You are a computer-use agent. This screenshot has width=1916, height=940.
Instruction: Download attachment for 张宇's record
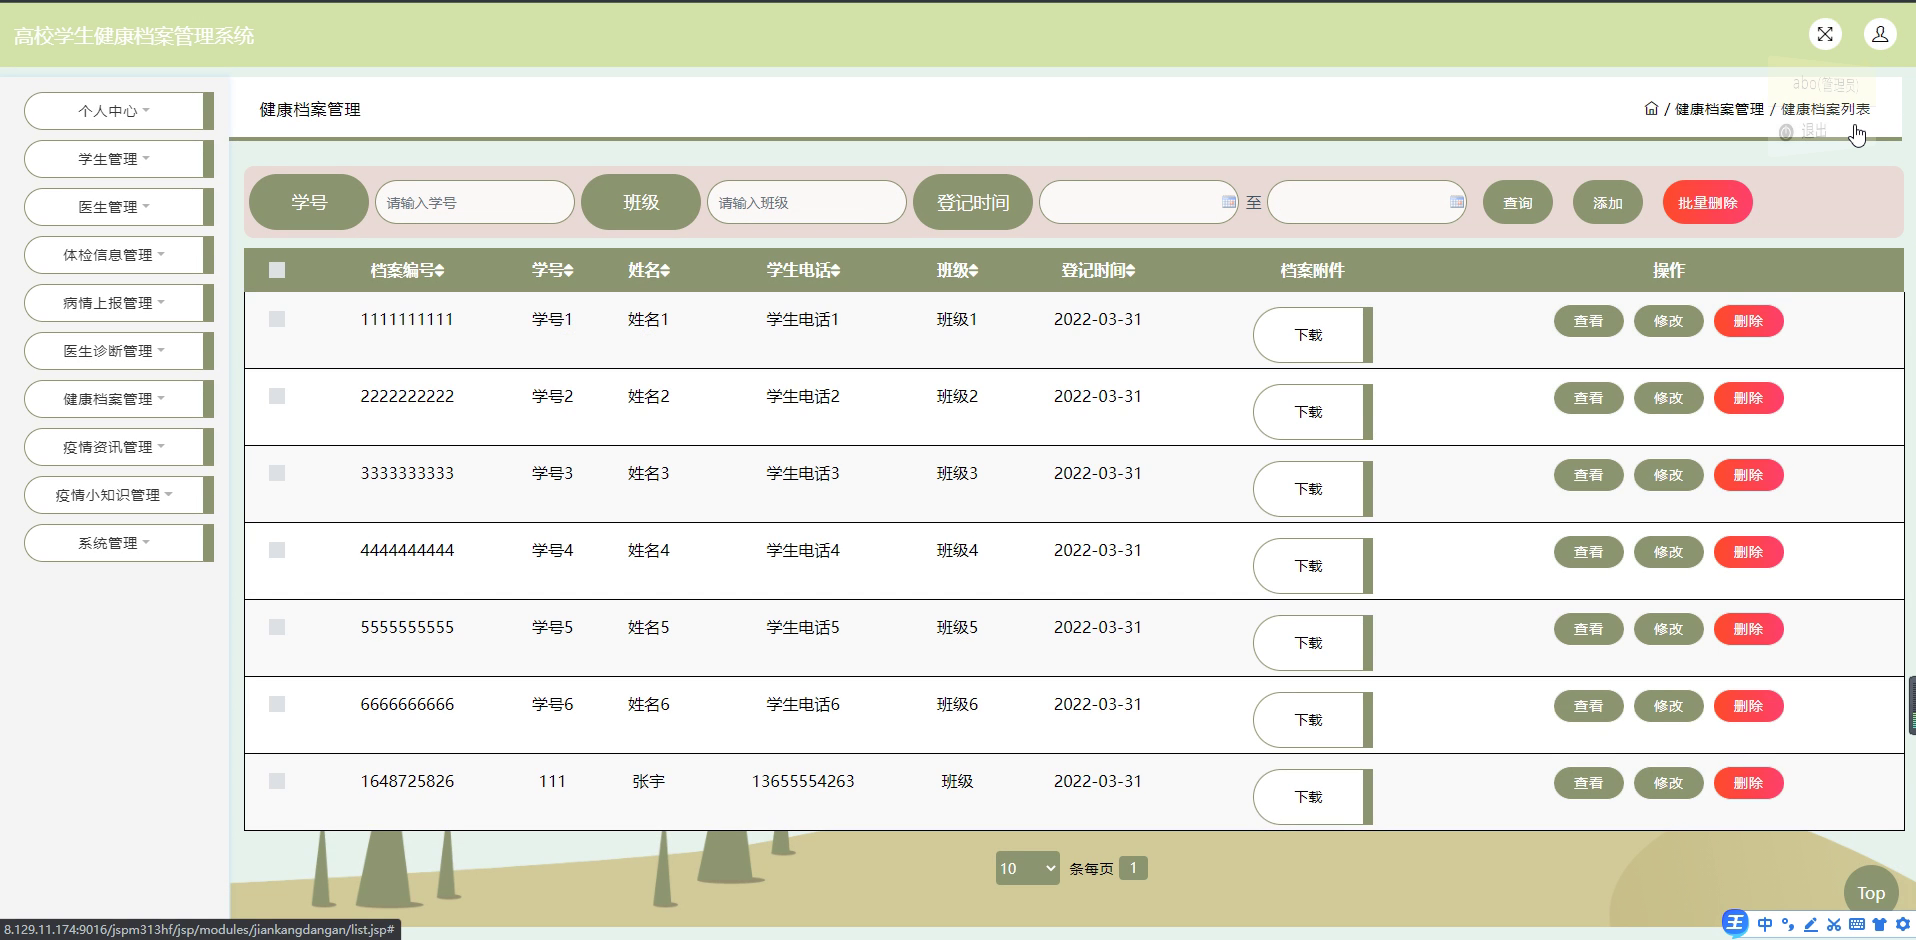pos(1312,797)
